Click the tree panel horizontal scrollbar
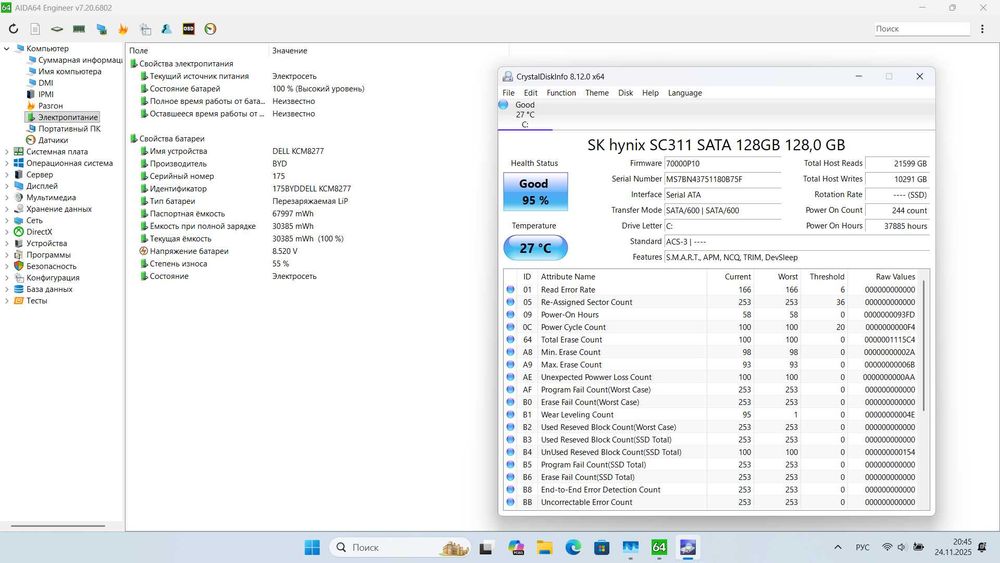The image size is (1000, 563). (x=58, y=526)
